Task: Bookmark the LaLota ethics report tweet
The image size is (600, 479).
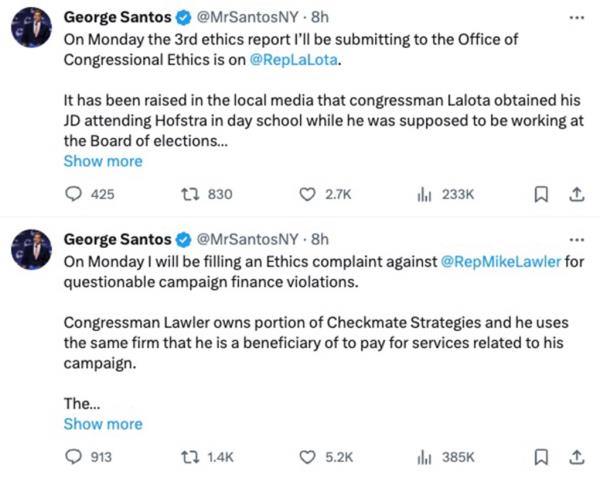Action: 541,195
